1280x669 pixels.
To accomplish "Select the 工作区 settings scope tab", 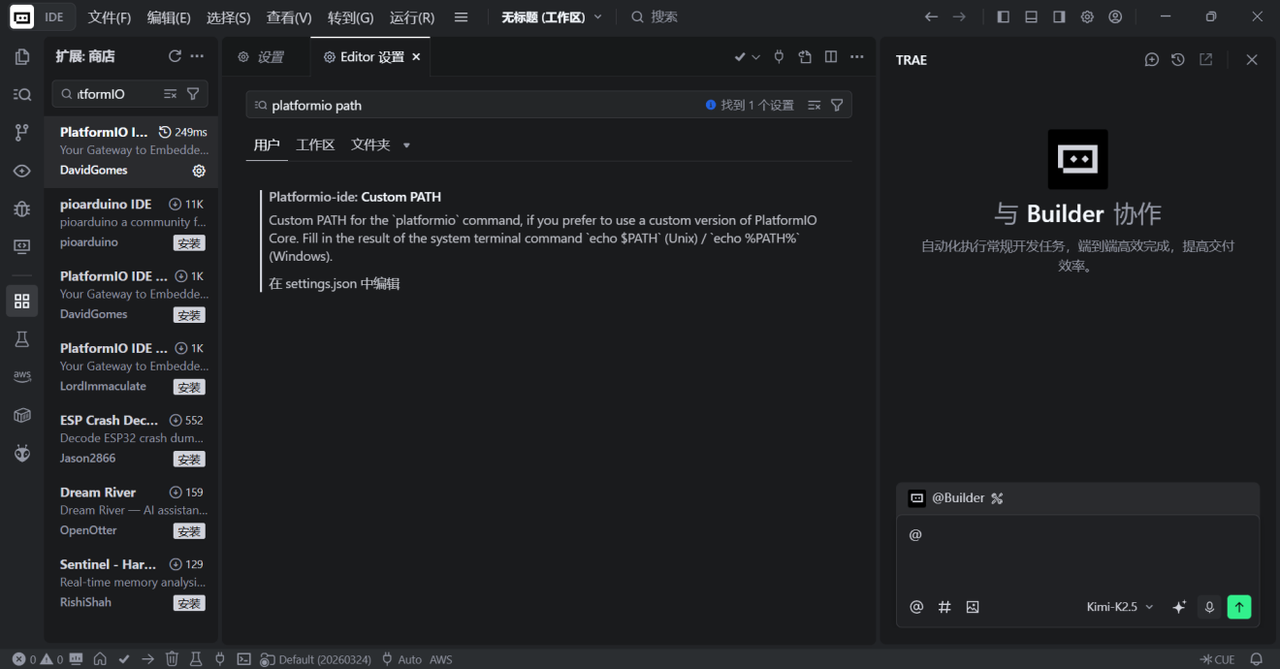I will pyautogui.click(x=315, y=145).
